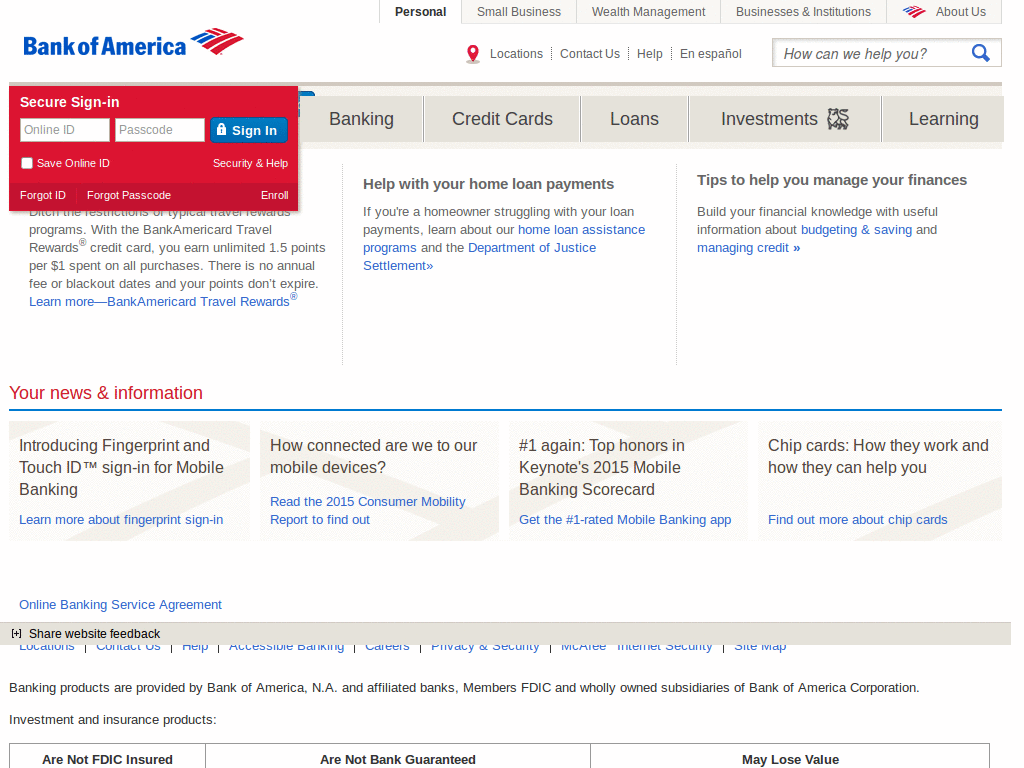Select the Personal tab
The image size is (1024, 768).
click(421, 12)
